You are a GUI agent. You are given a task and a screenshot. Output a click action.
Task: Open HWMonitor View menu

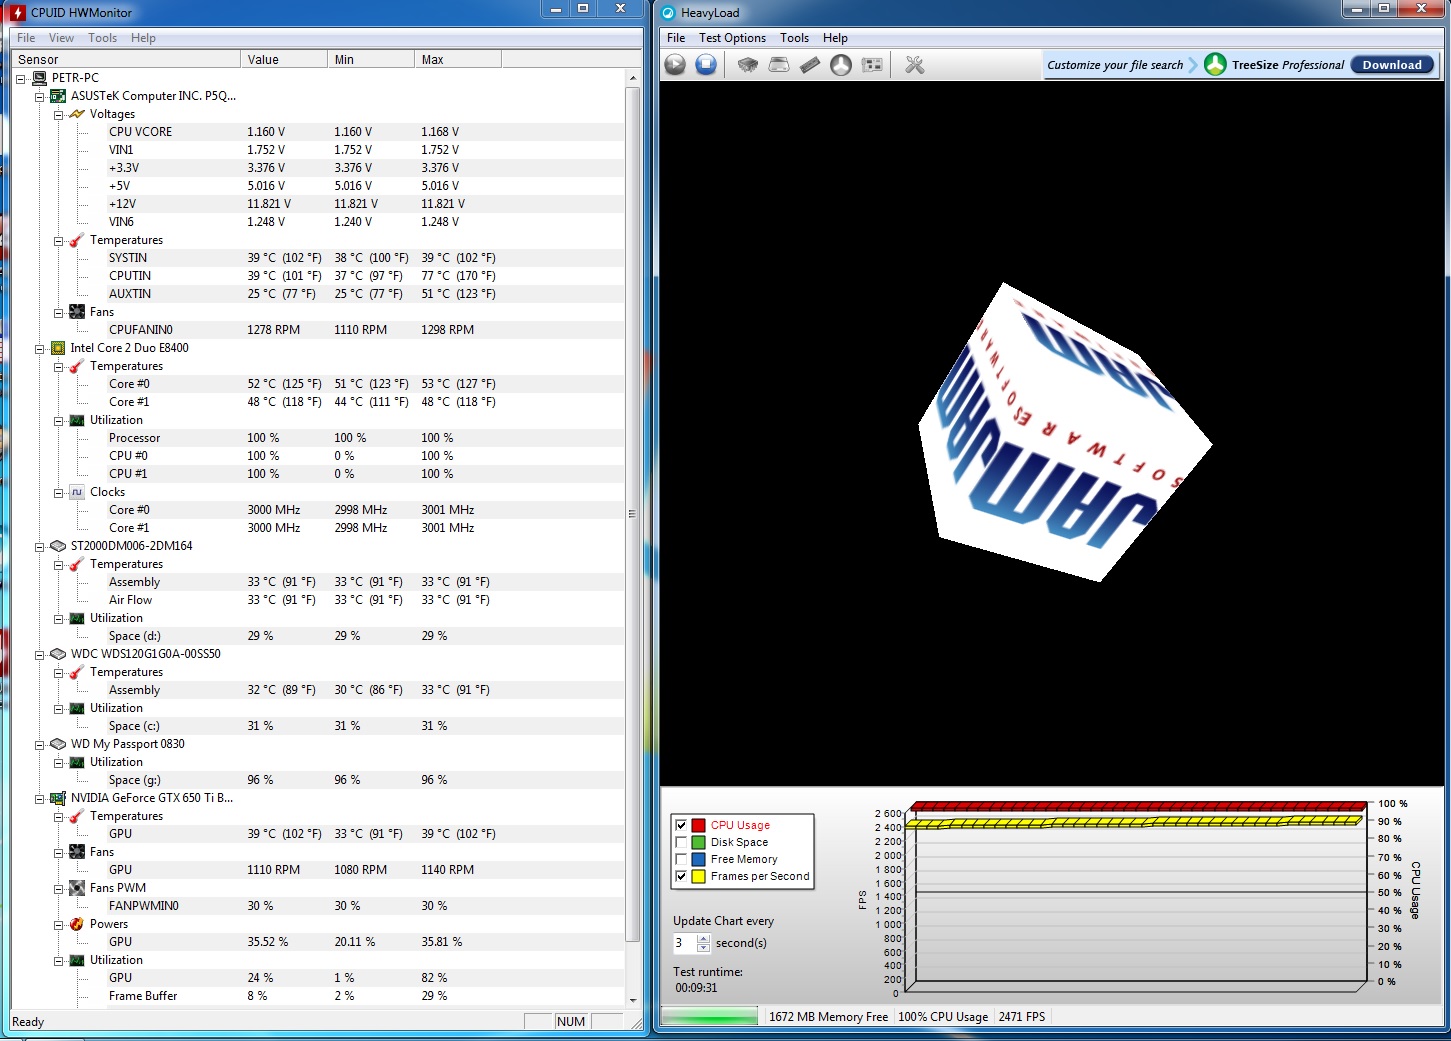[x=61, y=38]
